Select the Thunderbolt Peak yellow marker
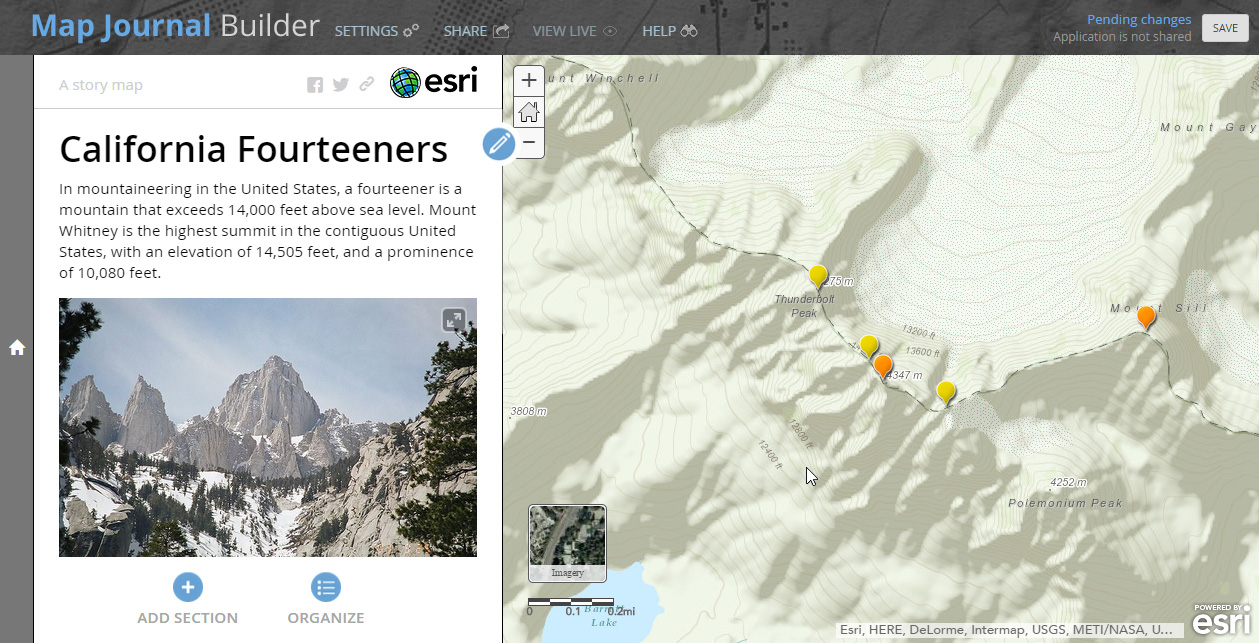Viewport: 1259px width, 643px height. pos(818,277)
